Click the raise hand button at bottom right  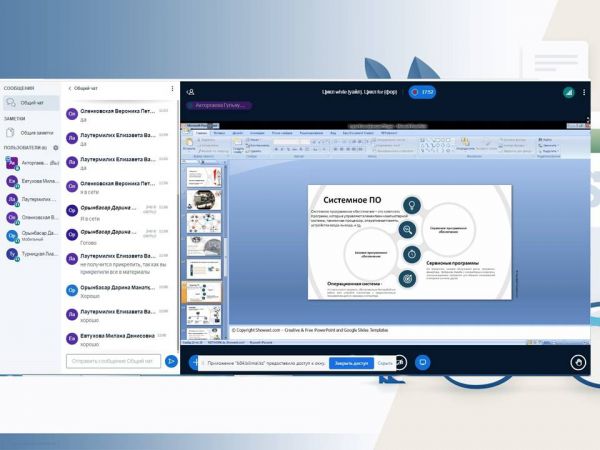[577, 362]
